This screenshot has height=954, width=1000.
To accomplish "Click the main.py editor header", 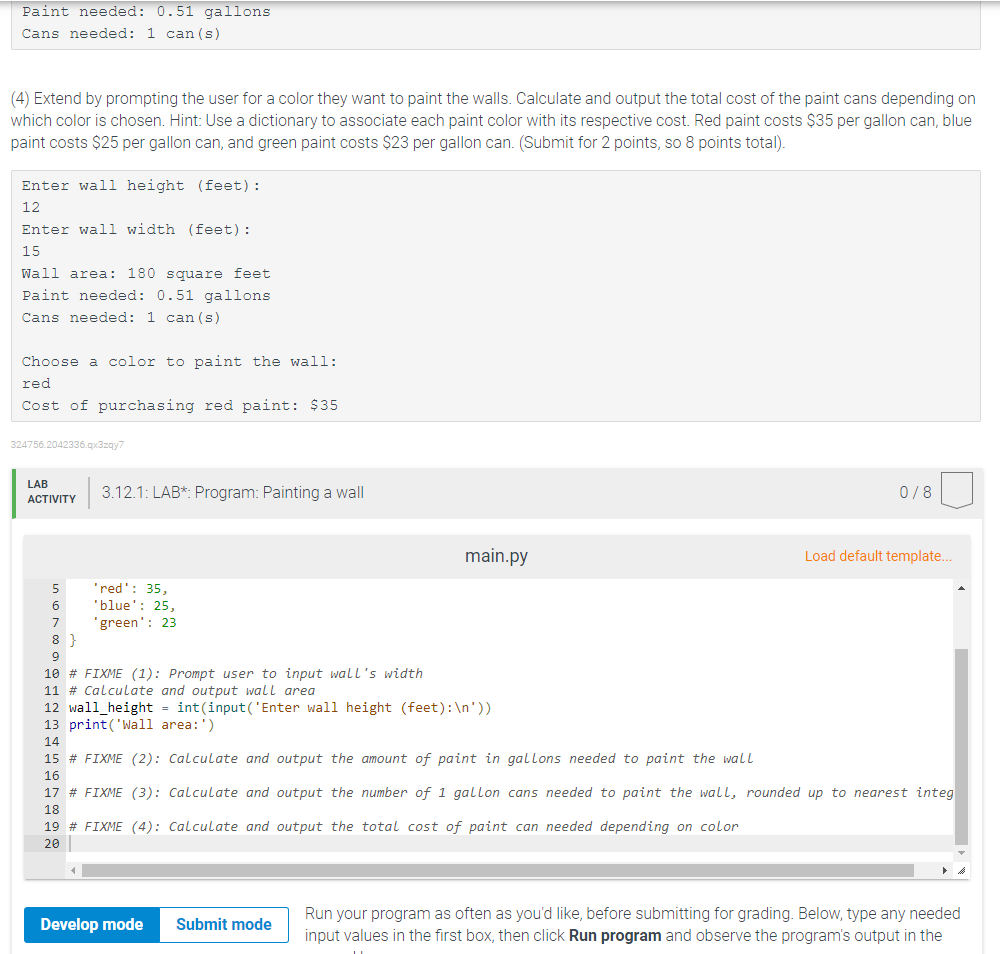I will [496, 556].
